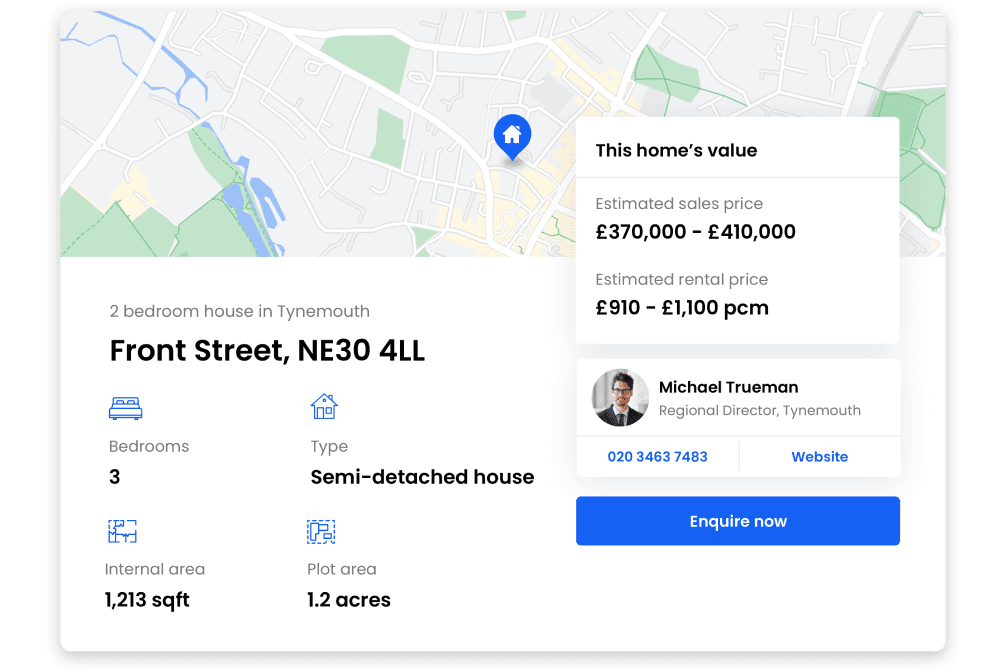Viewport: 1000px width, 672px height.
Task: Click the 2 bedroom house in Tynemouth subtitle
Action: coord(239,311)
